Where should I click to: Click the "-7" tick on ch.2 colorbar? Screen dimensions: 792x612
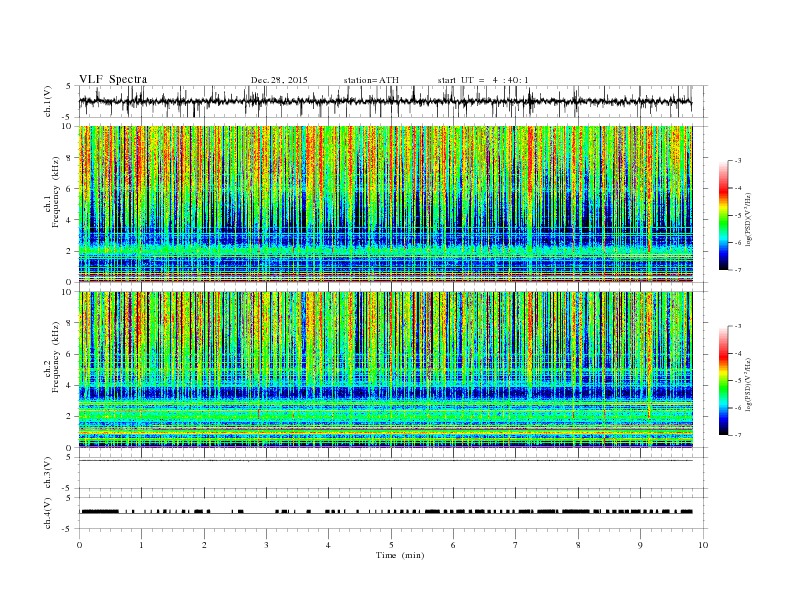coord(737,435)
